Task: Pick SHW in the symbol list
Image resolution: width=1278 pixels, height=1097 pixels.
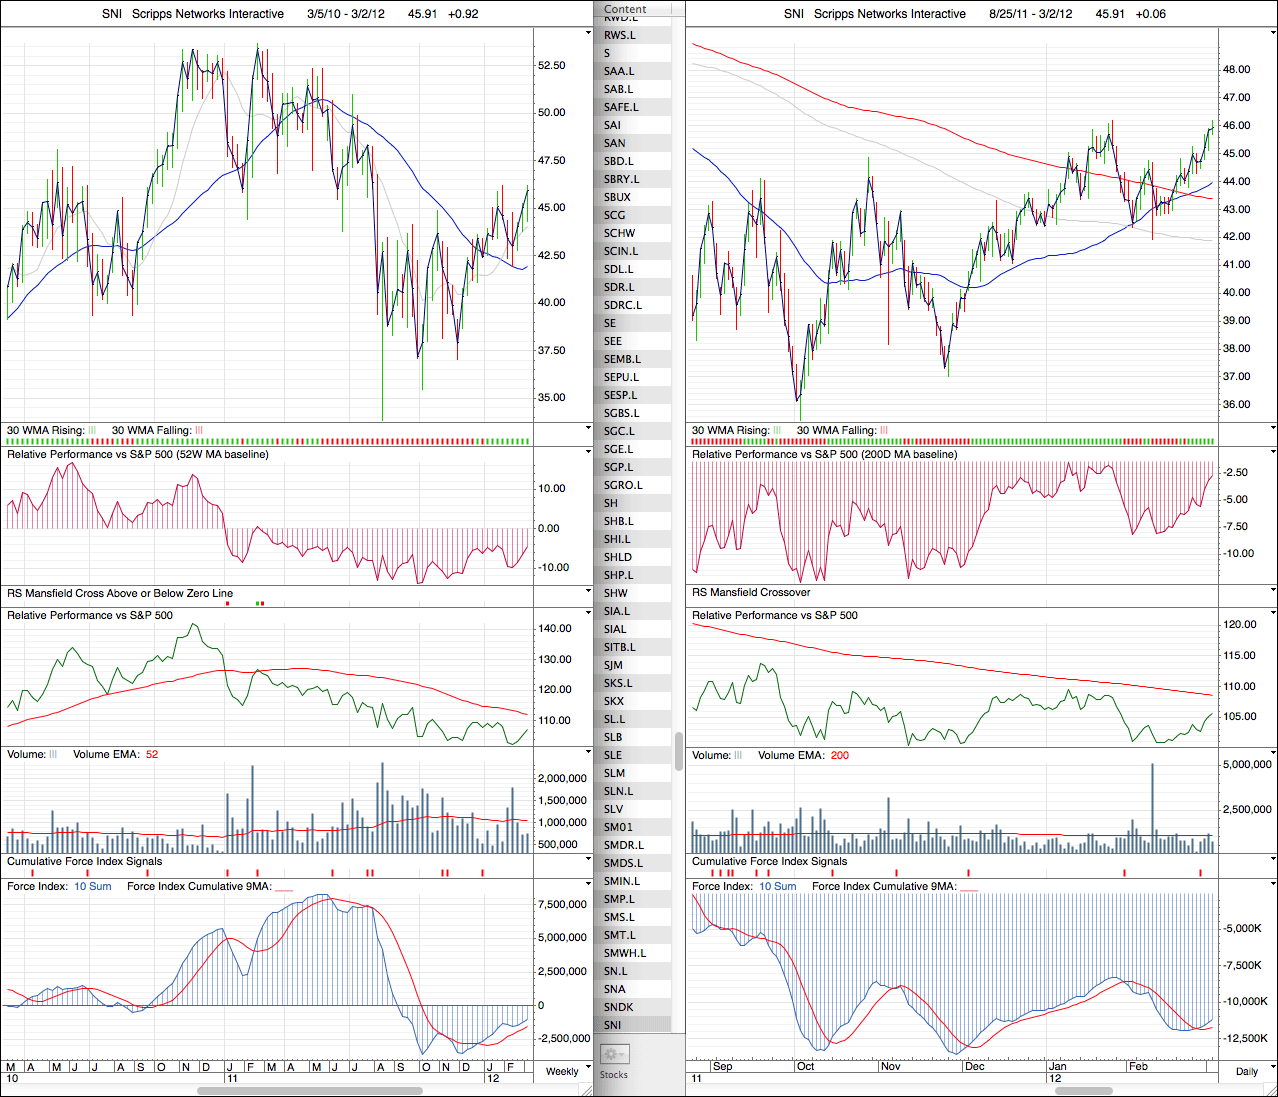Action: 615,593
